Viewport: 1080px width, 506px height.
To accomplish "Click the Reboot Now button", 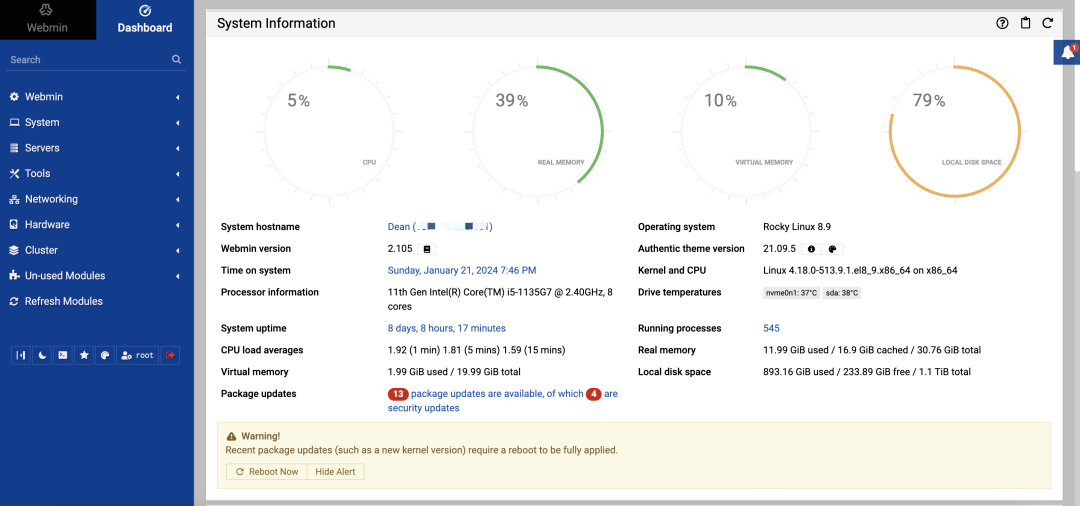I will (266, 471).
